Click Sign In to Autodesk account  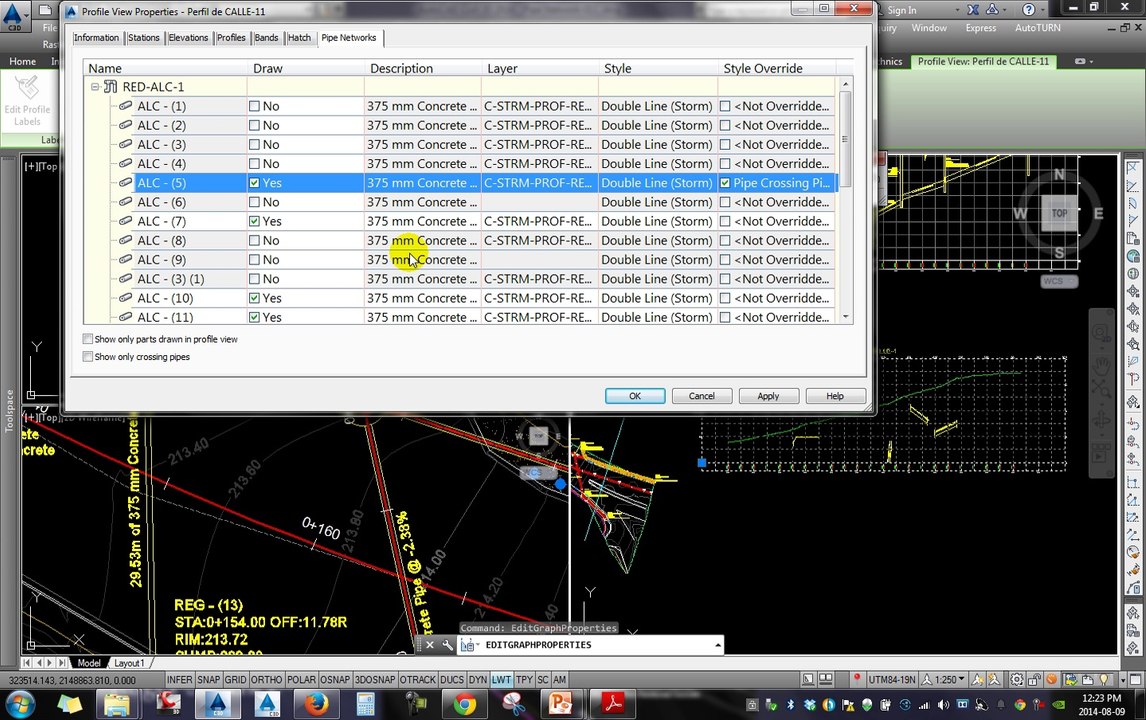[902, 10]
